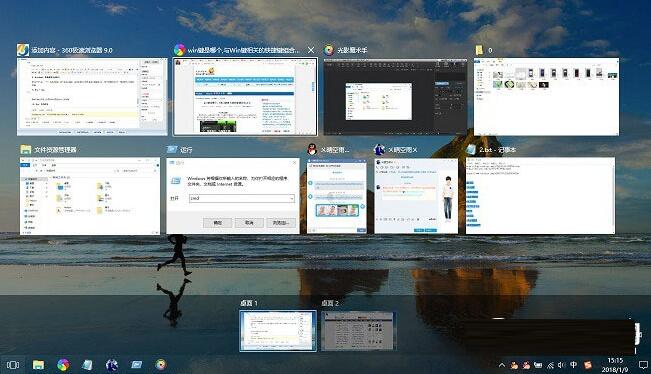The width and height of the screenshot is (651, 374).
Task: Open the Run dialog taskbar icon
Action: click(137, 365)
